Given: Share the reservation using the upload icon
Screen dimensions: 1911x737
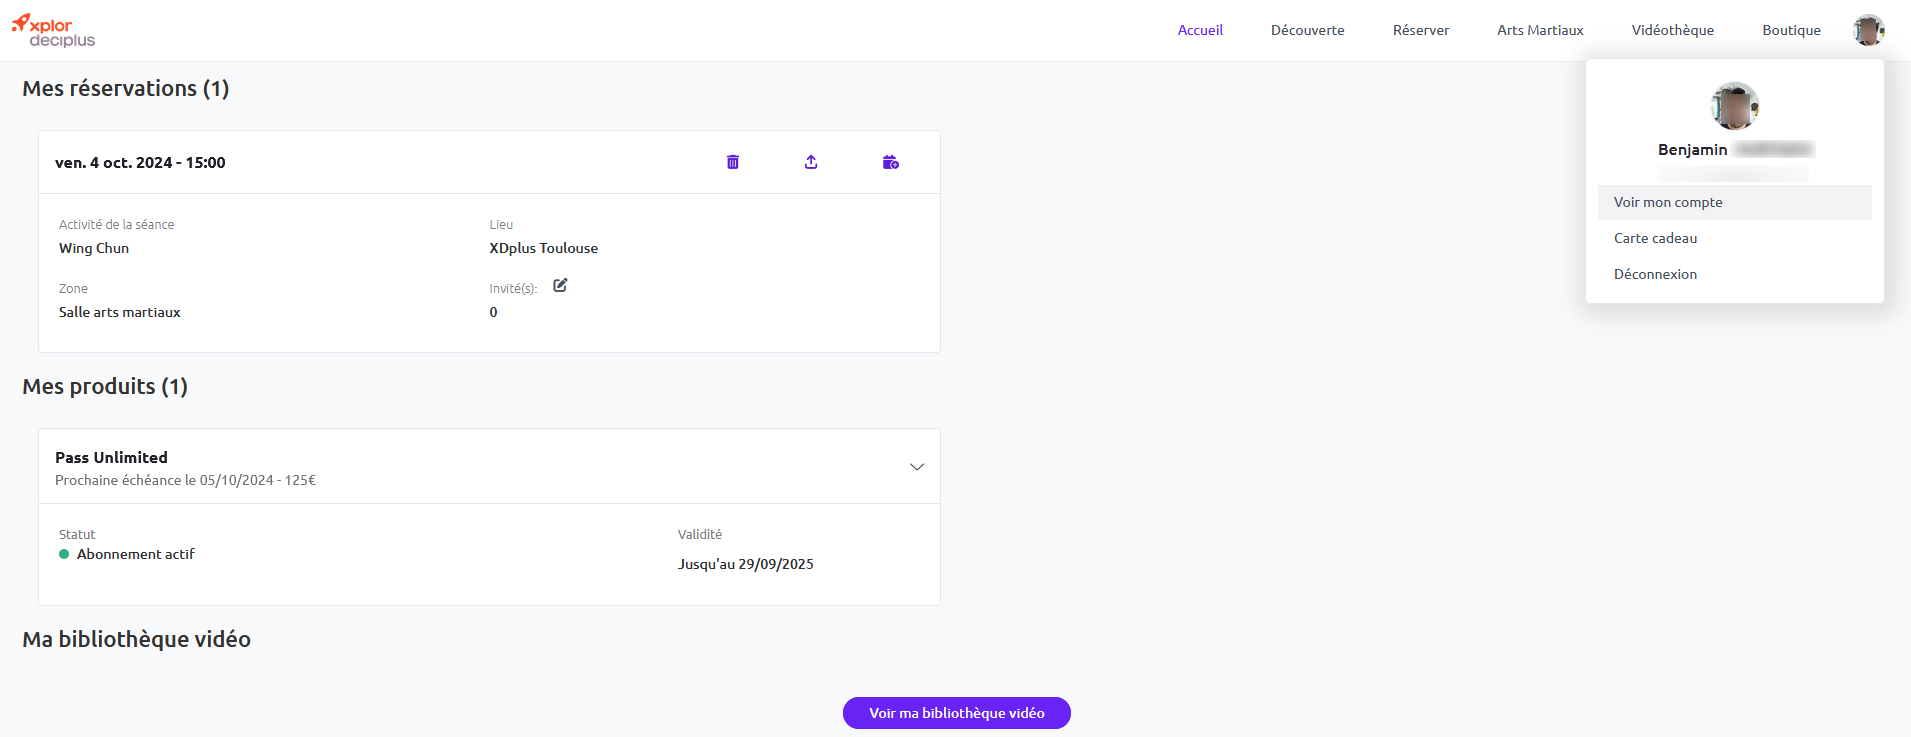Looking at the screenshot, I should pyautogui.click(x=811, y=162).
